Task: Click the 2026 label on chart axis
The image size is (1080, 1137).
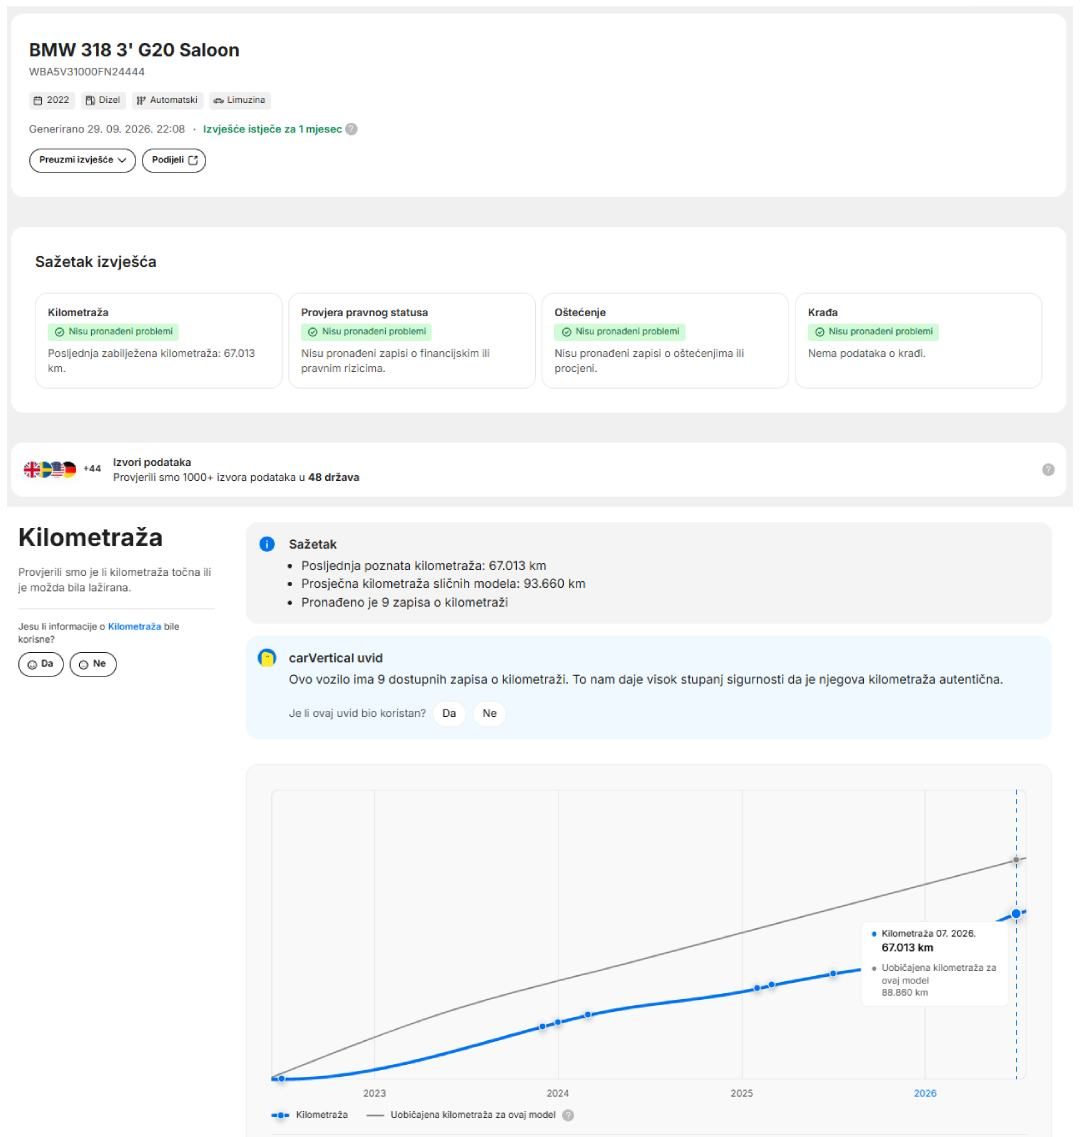Action: (x=925, y=1093)
